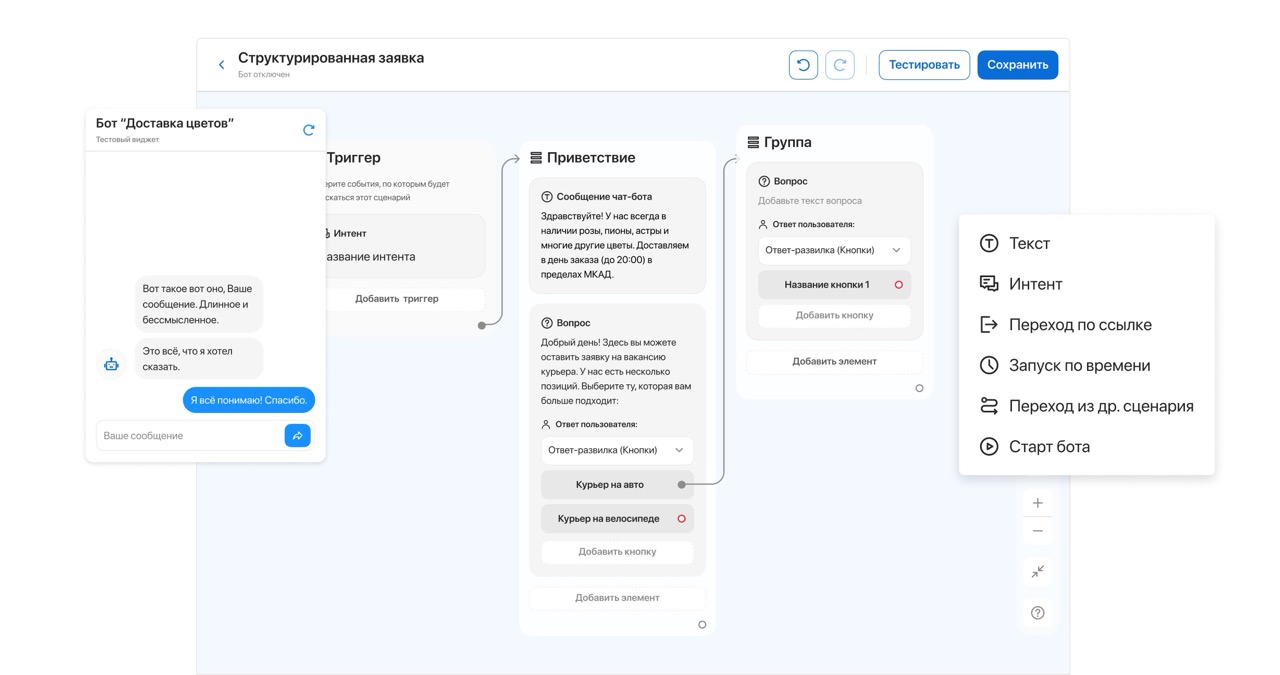Click red connector on Название кнопки 1
This screenshot has width=1280, height=675.
point(898,285)
